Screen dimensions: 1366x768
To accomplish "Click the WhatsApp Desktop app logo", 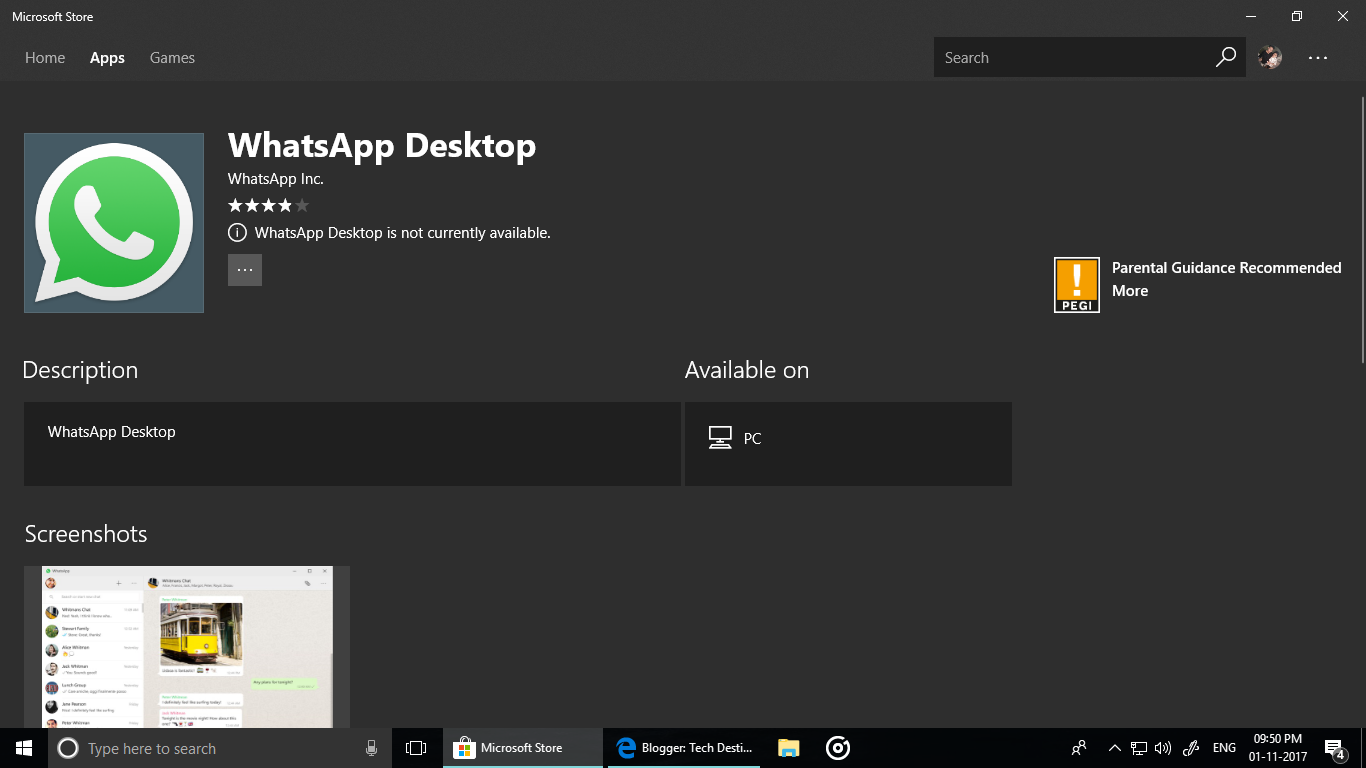I will click(114, 223).
